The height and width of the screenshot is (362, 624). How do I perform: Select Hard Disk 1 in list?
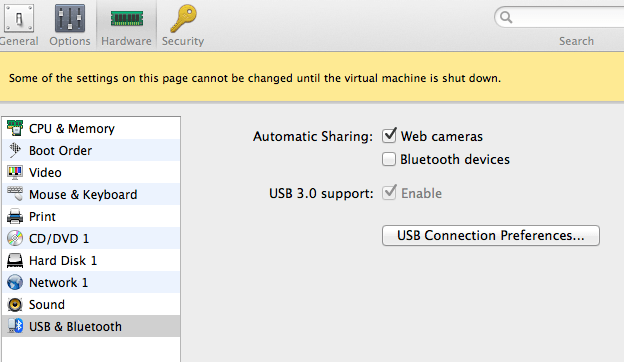[91, 260]
